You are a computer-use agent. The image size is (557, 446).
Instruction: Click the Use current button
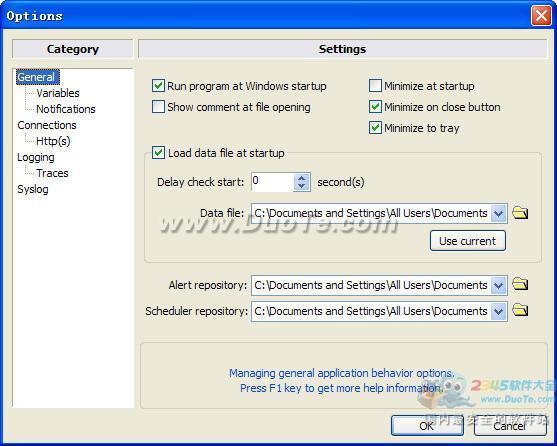pyautogui.click(x=467, y=241)
